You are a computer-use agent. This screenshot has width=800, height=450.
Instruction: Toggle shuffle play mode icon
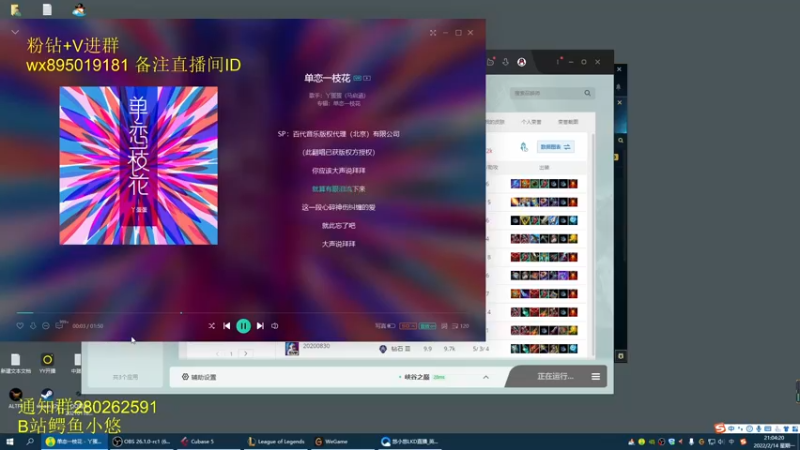coord(211,326)
